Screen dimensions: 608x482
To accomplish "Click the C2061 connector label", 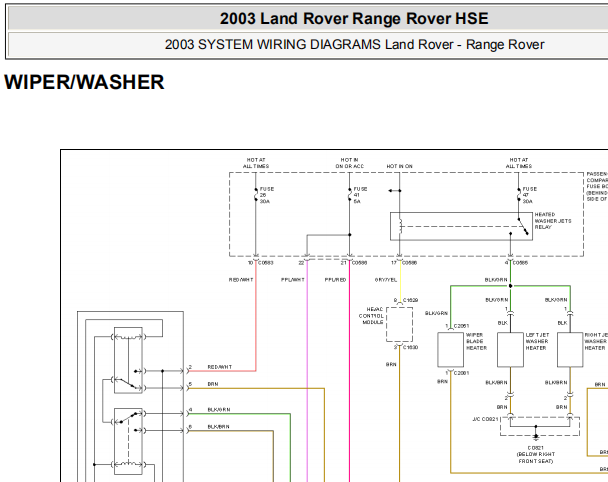I will pos(461,326).
